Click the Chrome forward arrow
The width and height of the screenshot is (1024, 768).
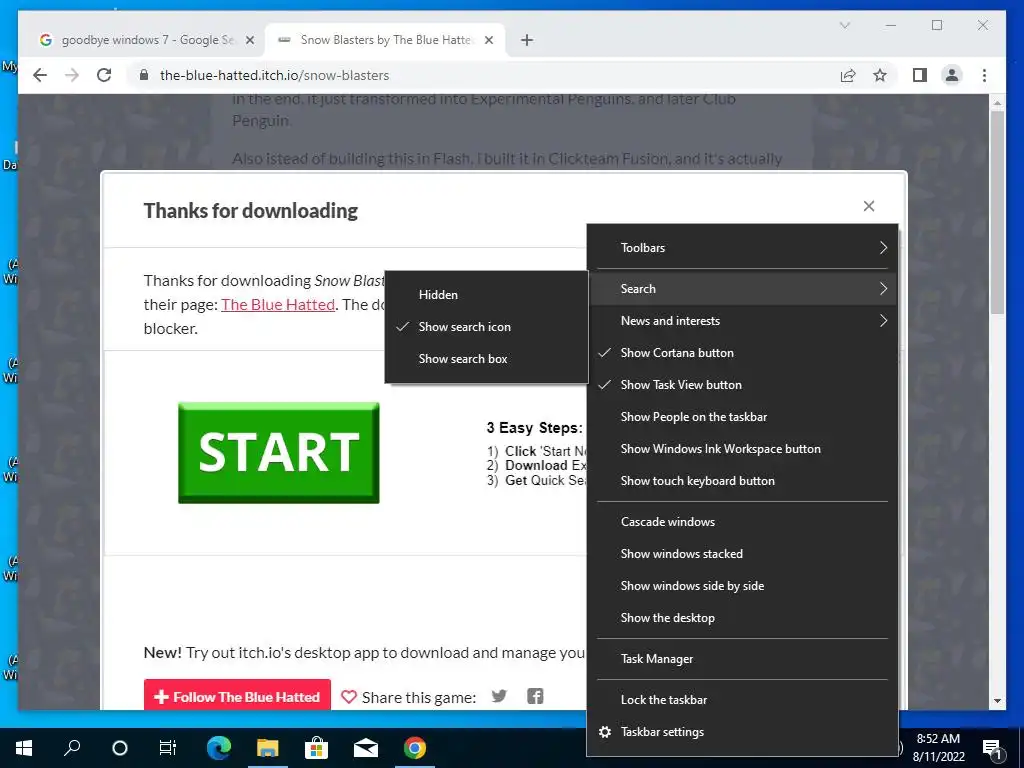(72, 75)
